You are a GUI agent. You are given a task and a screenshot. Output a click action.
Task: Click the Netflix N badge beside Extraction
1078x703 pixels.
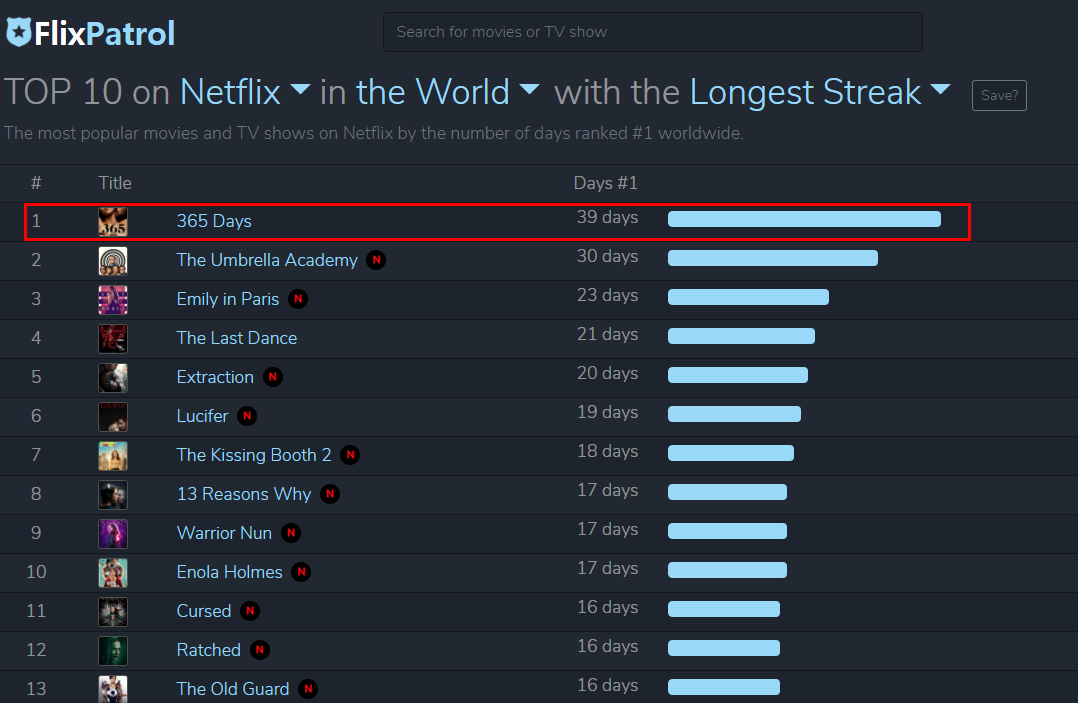click(x=273, y=377)
